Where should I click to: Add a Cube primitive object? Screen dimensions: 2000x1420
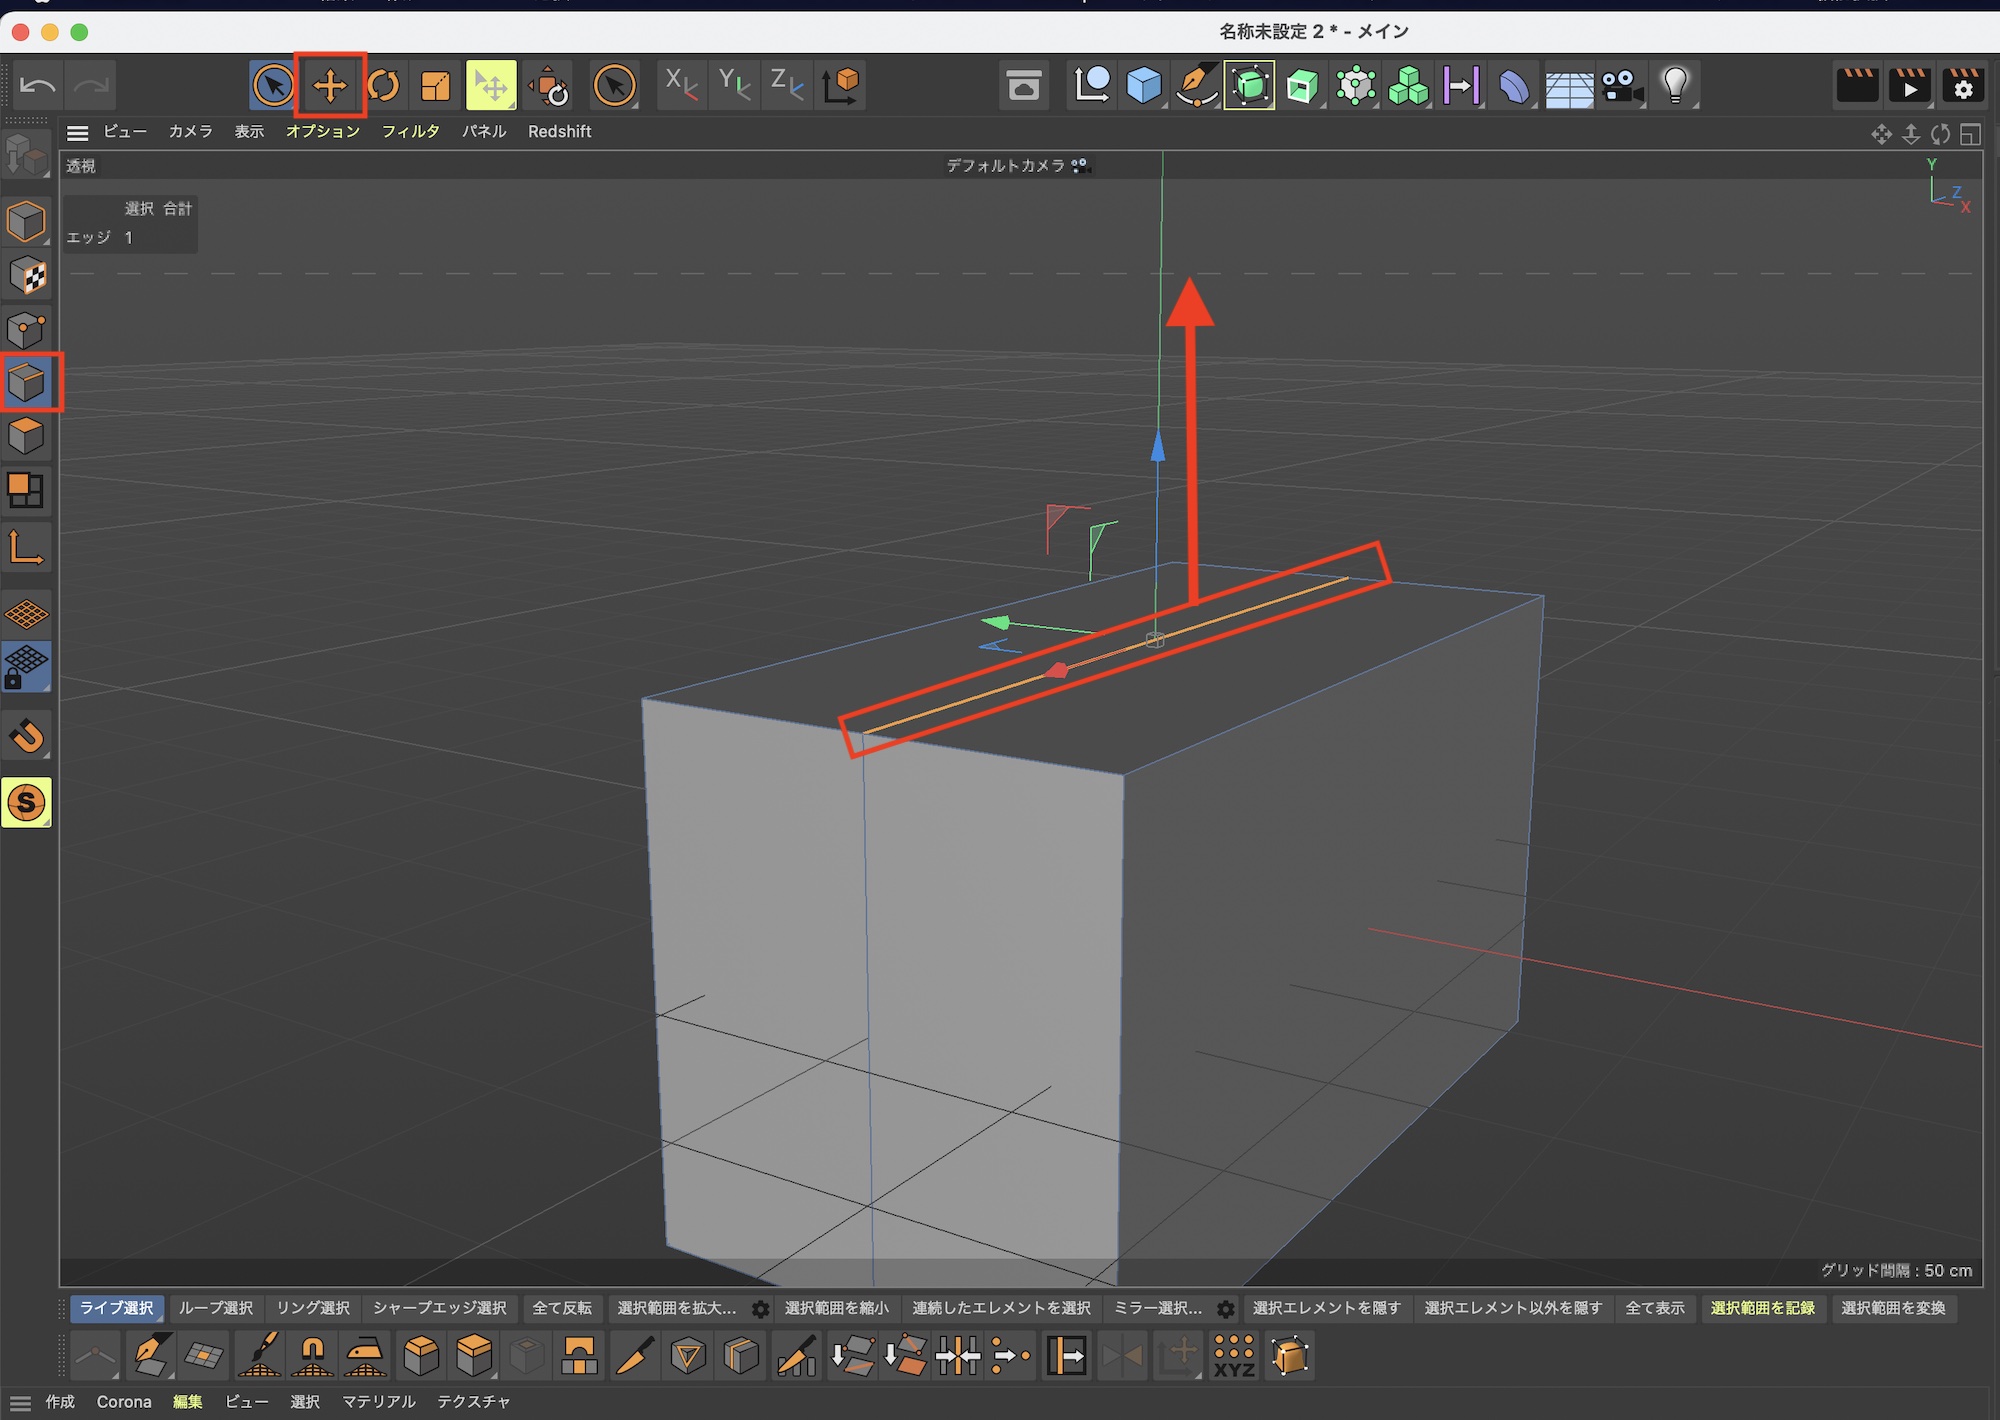click(1143, 86)
